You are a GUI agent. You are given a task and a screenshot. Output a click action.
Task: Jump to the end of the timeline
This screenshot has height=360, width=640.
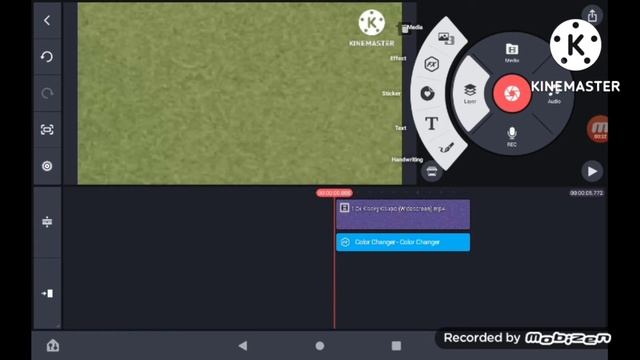coord(47,293)
